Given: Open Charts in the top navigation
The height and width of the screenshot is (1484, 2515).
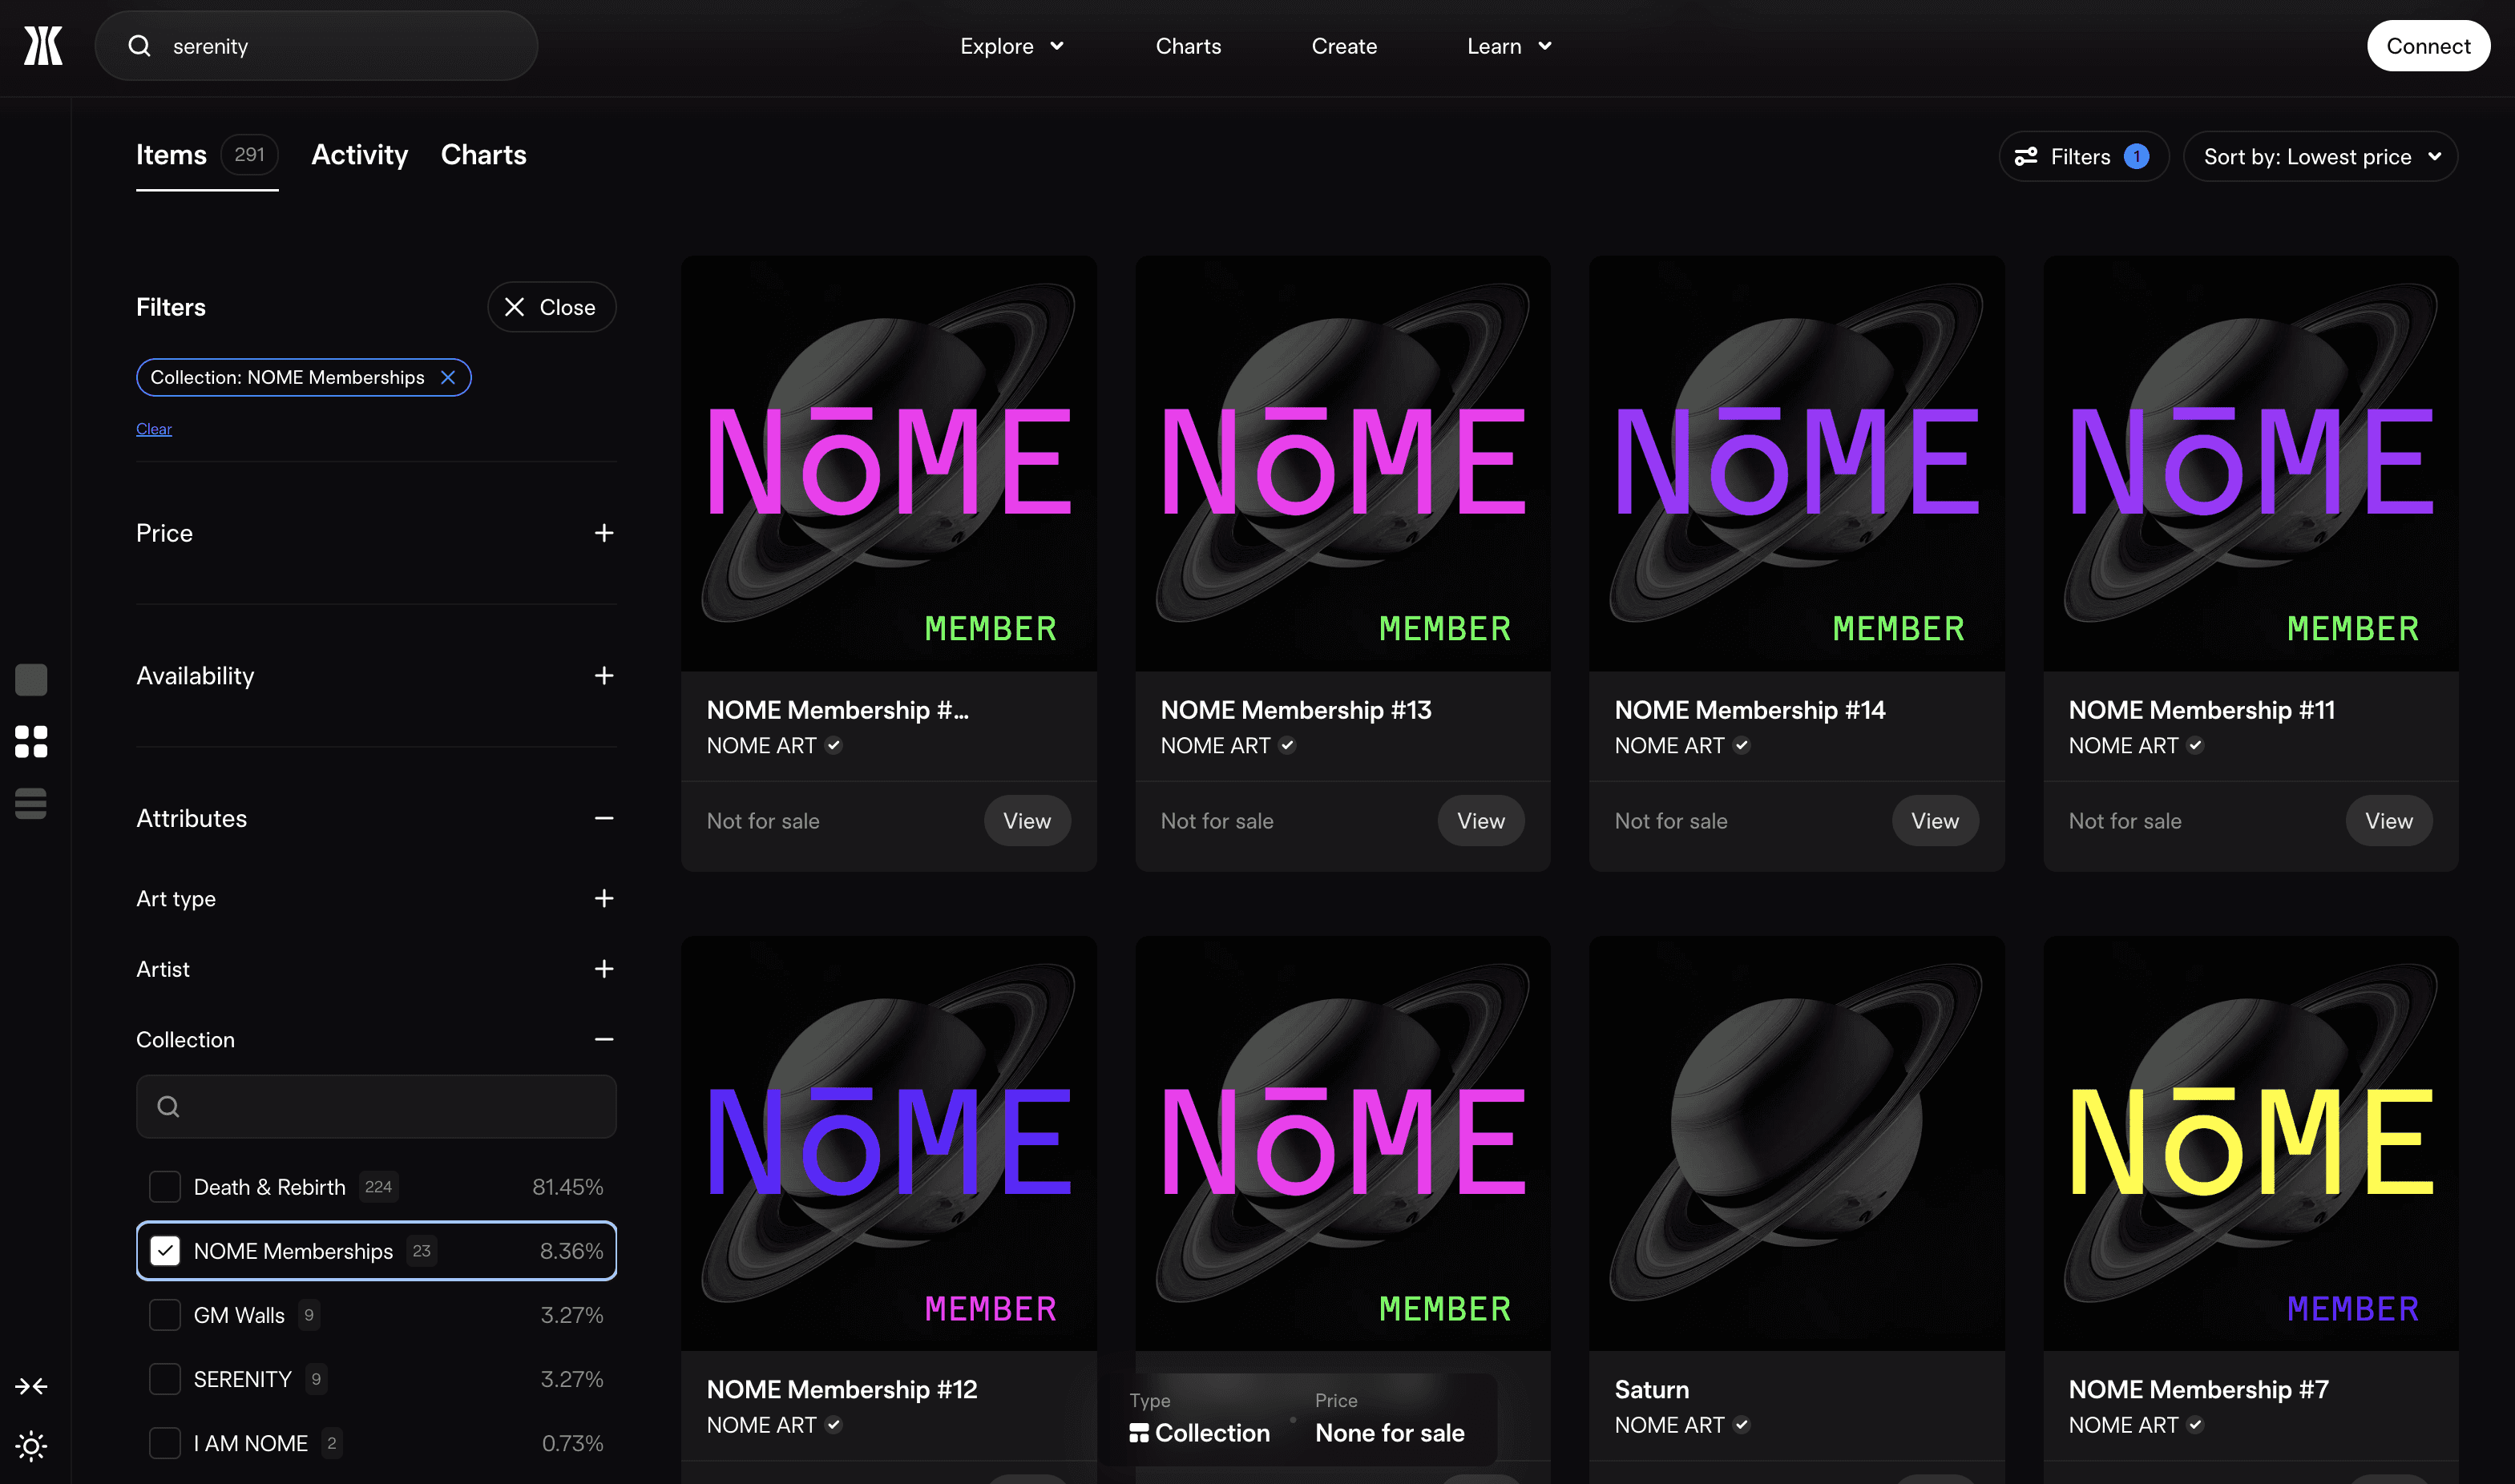Looking at the screenshot, I should [x=1188, y=46].
